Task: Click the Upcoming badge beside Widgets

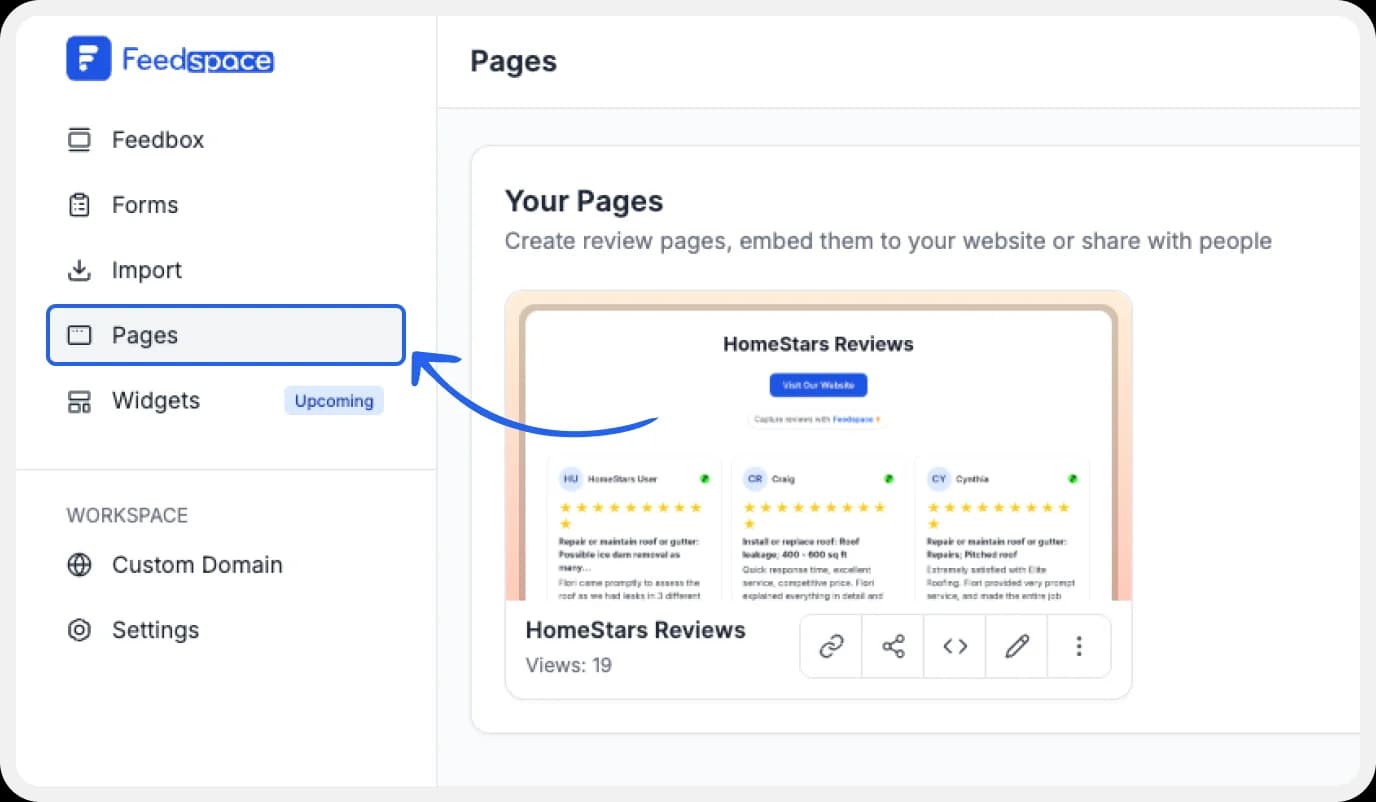Action: pyautogui.click(x=334, y=400)
